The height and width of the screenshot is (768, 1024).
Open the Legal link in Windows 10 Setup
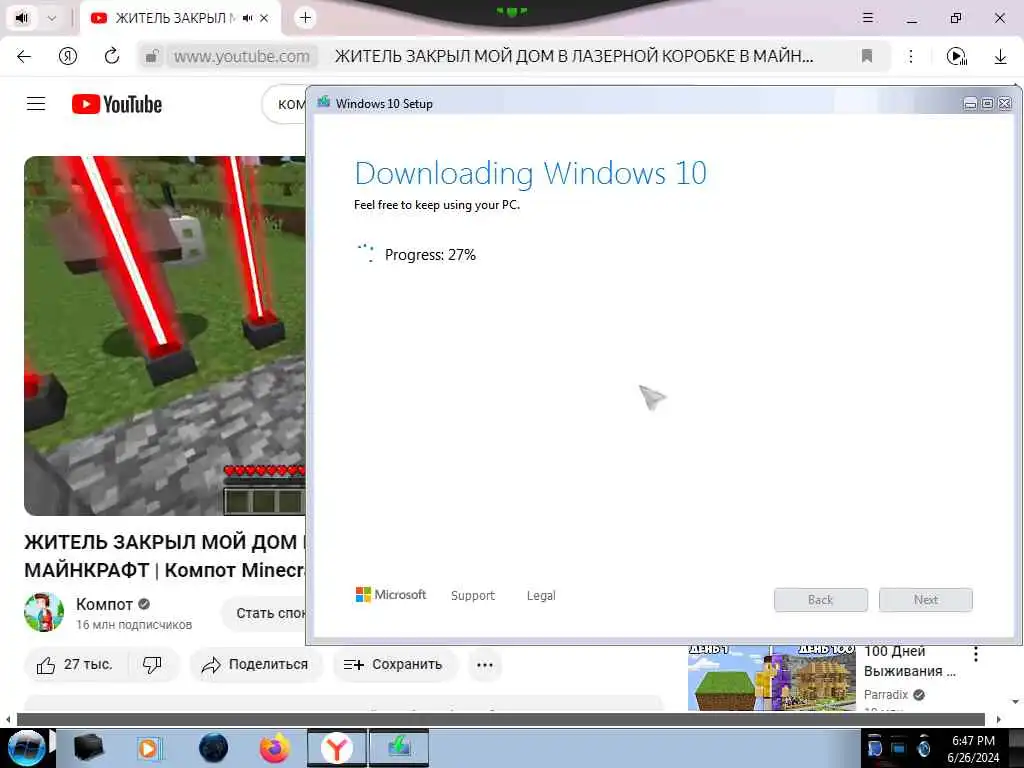click(x=541, y=595)
